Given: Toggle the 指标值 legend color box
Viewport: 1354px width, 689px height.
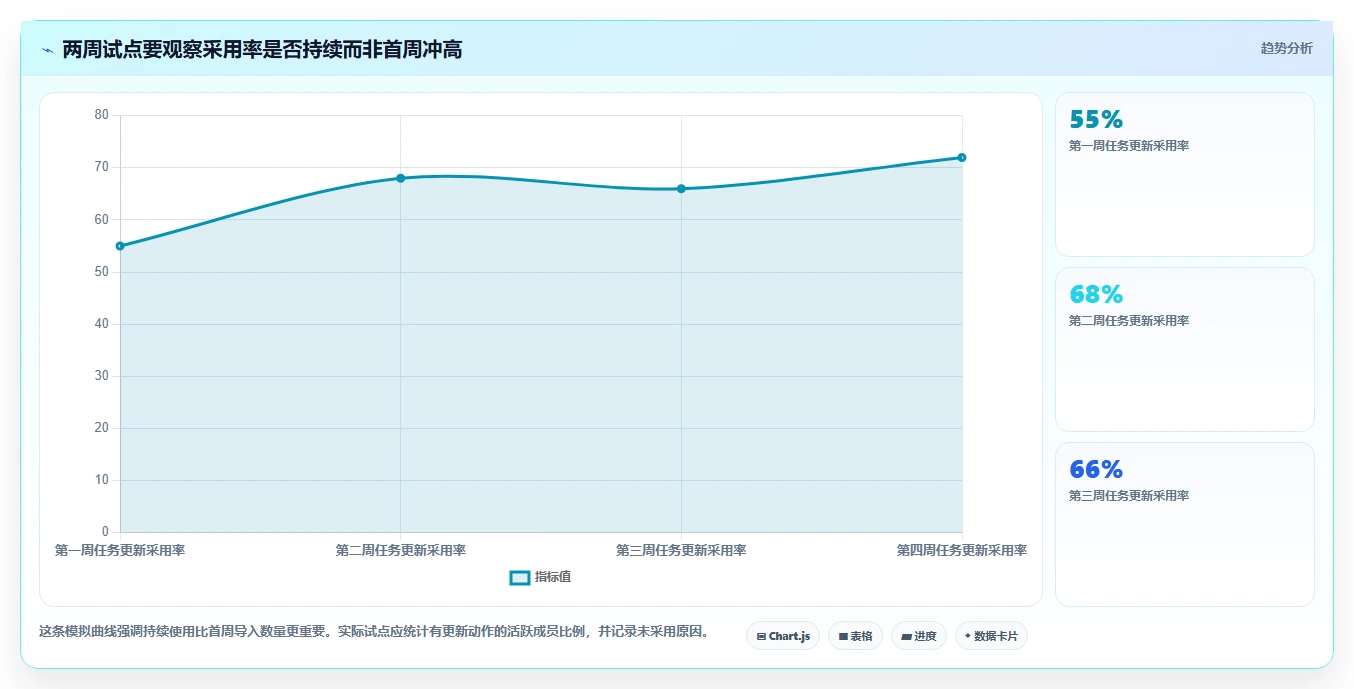Looking at the screenshot, I should click(520, 577).
